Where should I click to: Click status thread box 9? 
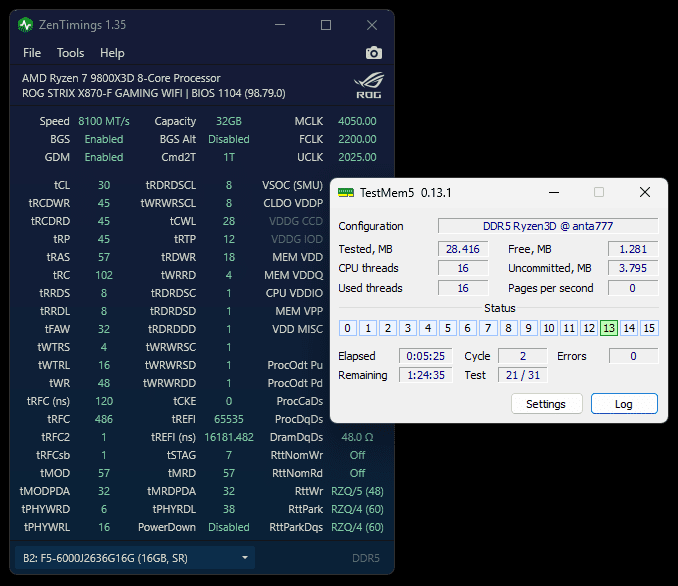pos(528,328)
